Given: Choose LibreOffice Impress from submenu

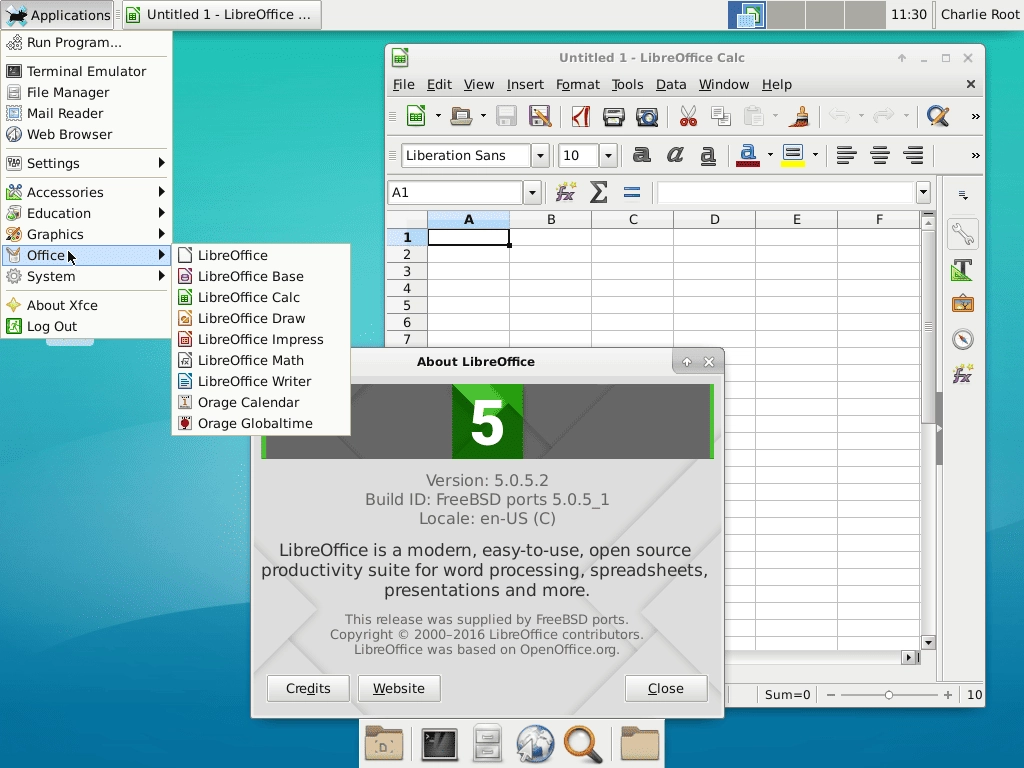Looking at the screenshot, I should 261,340.
